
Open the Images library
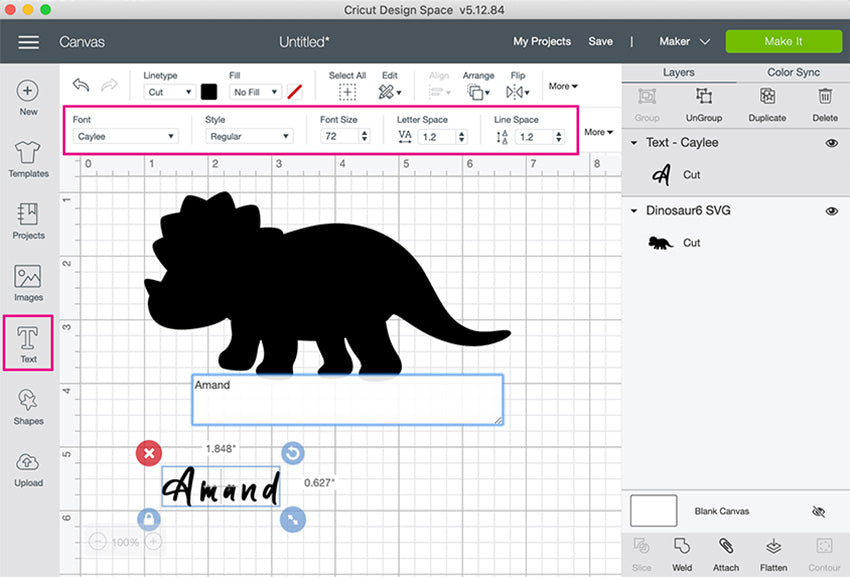point(28,283)
